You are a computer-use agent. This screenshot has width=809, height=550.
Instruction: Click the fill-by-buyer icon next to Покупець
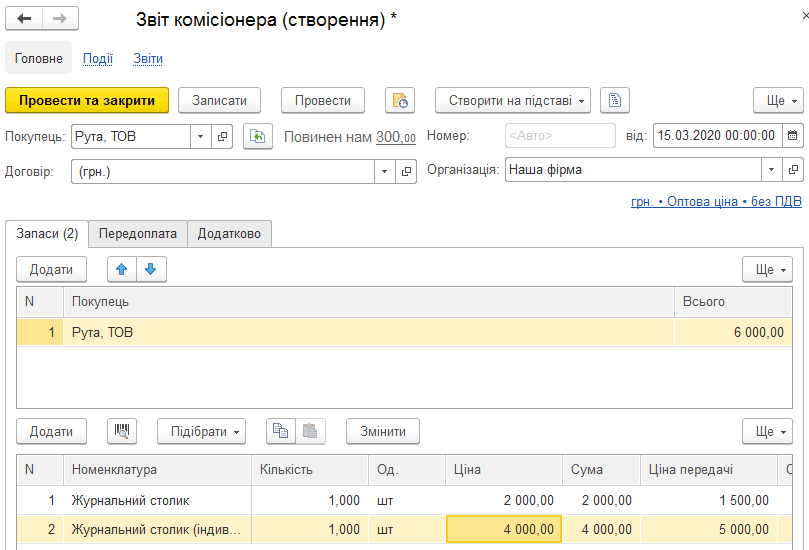[257, 137]
